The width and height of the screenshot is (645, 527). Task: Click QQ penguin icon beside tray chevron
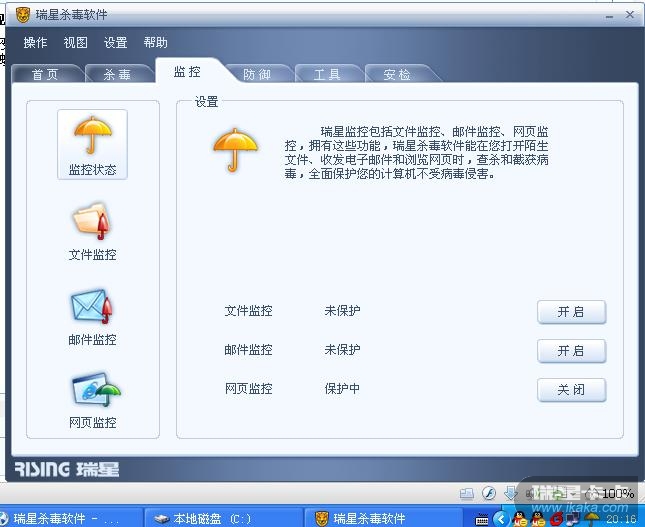520,519
